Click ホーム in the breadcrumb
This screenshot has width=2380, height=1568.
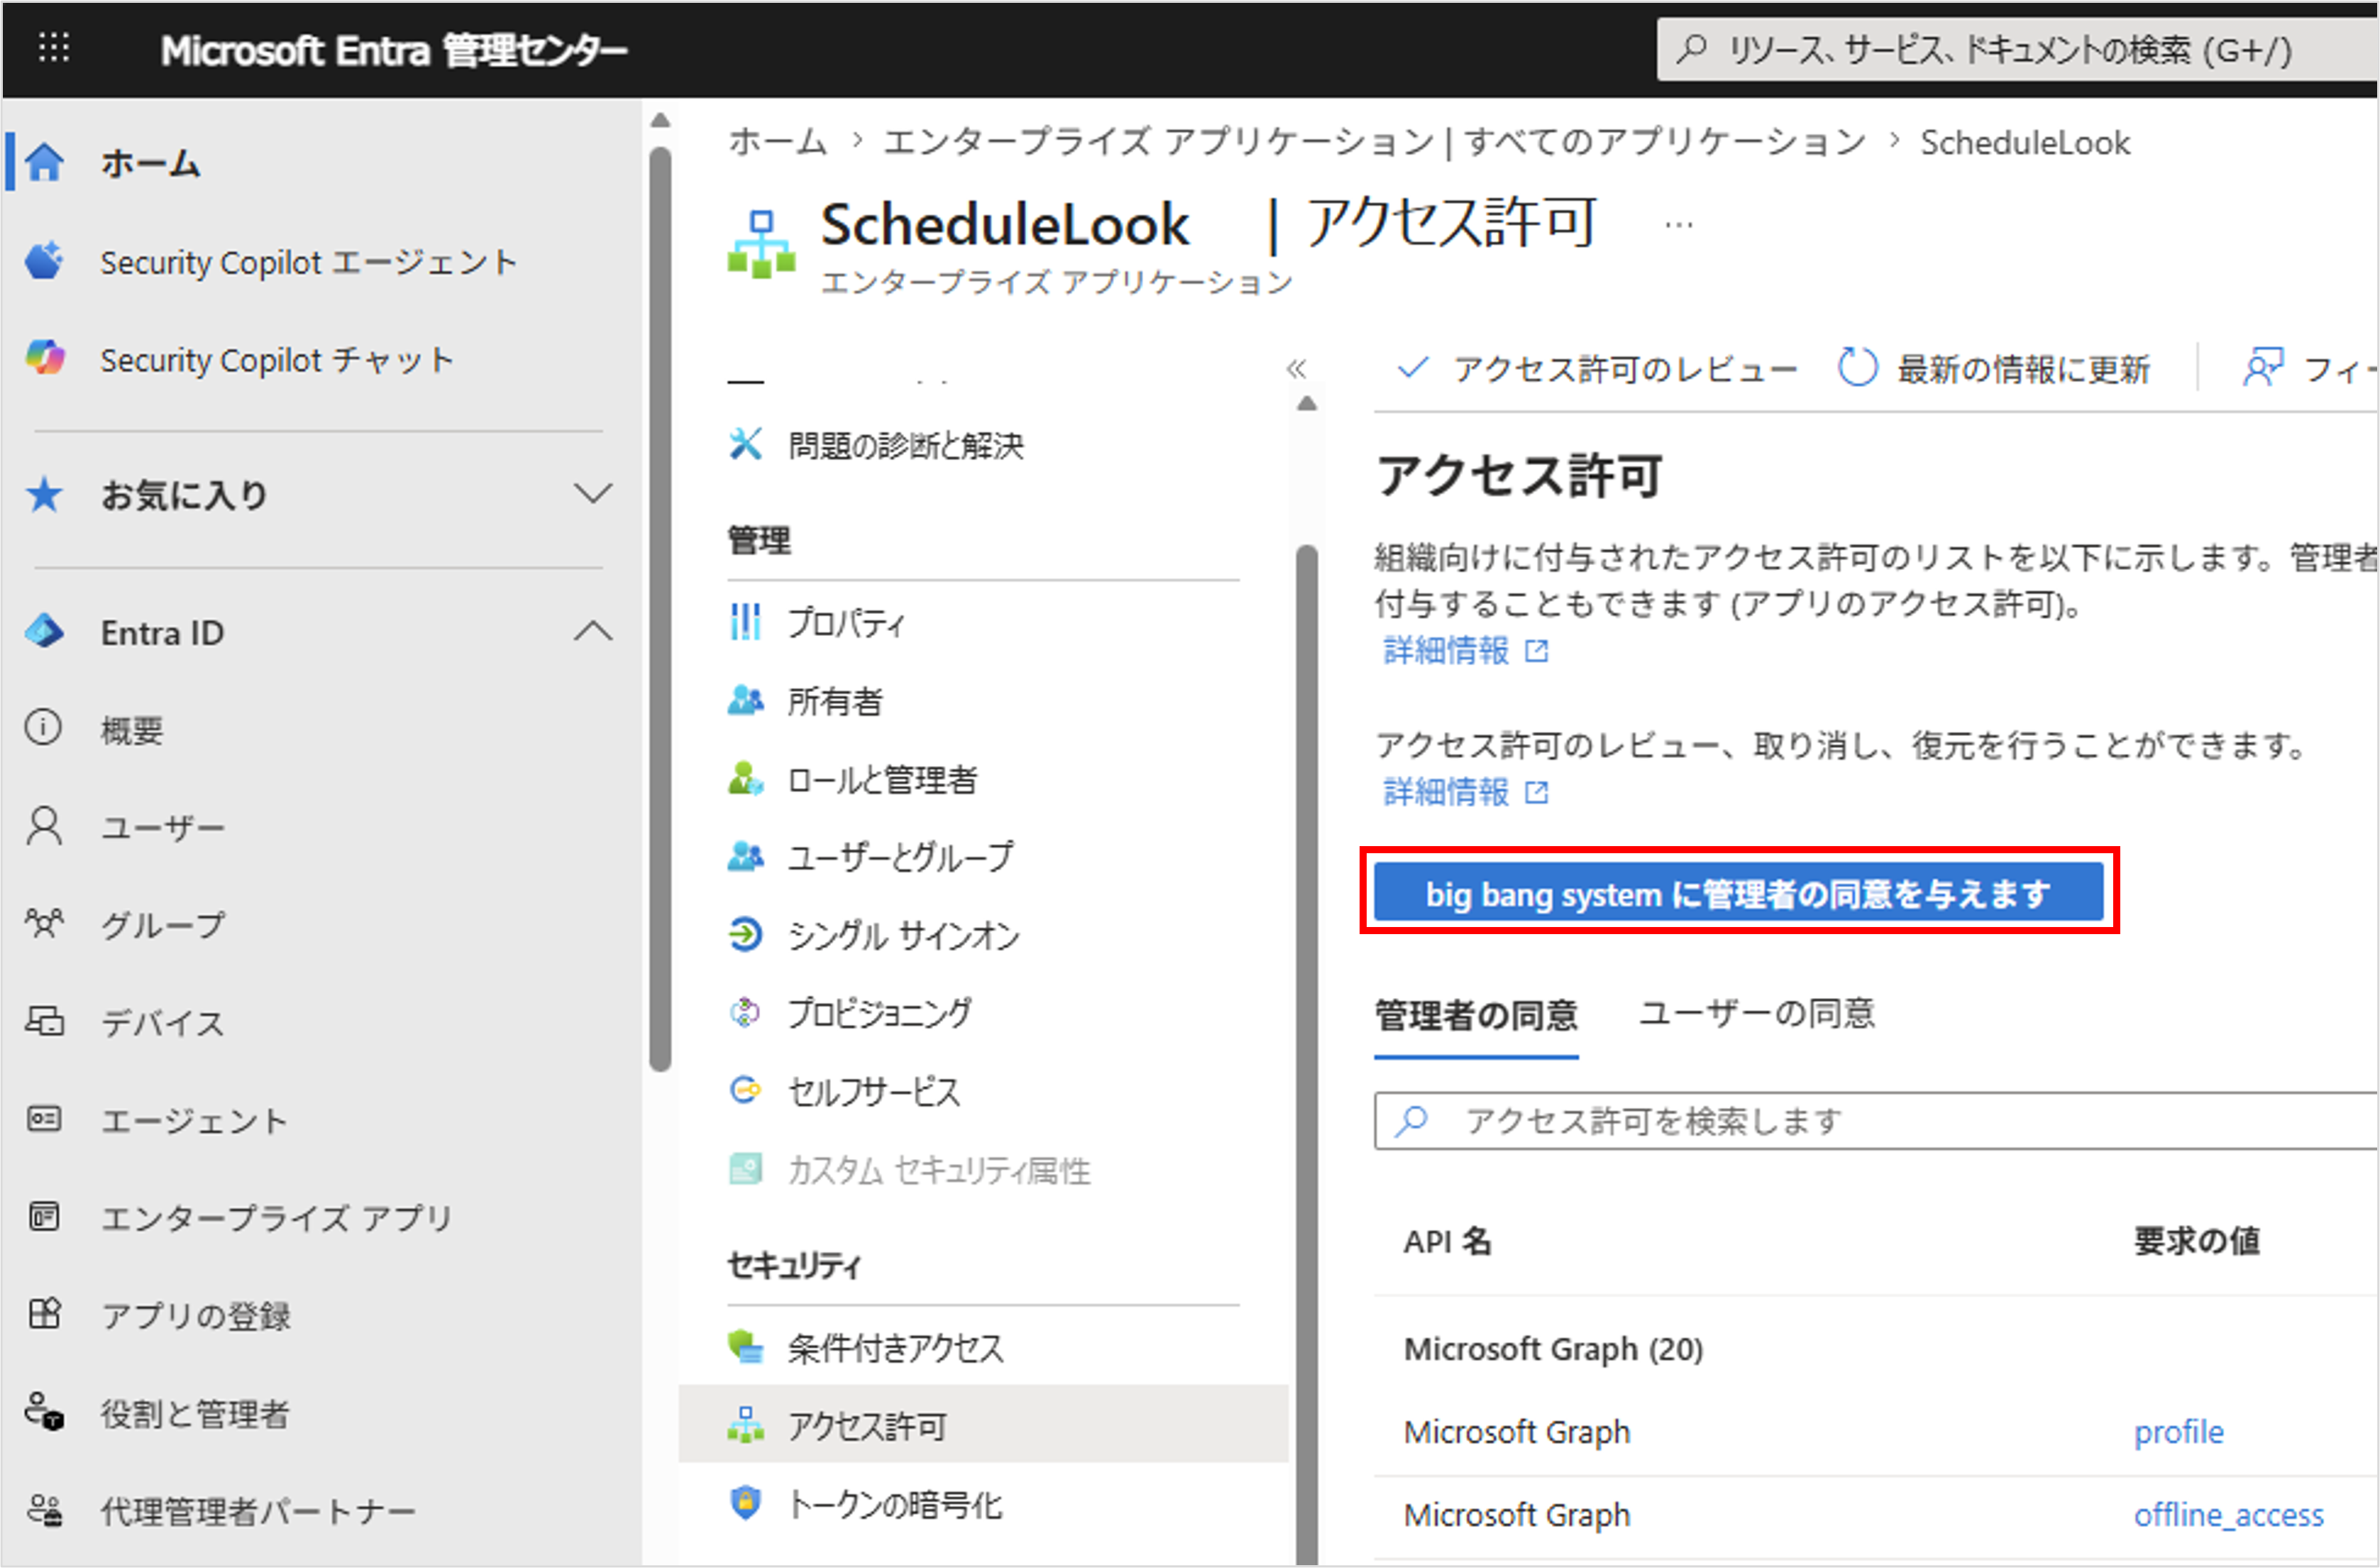coord(777,142)
